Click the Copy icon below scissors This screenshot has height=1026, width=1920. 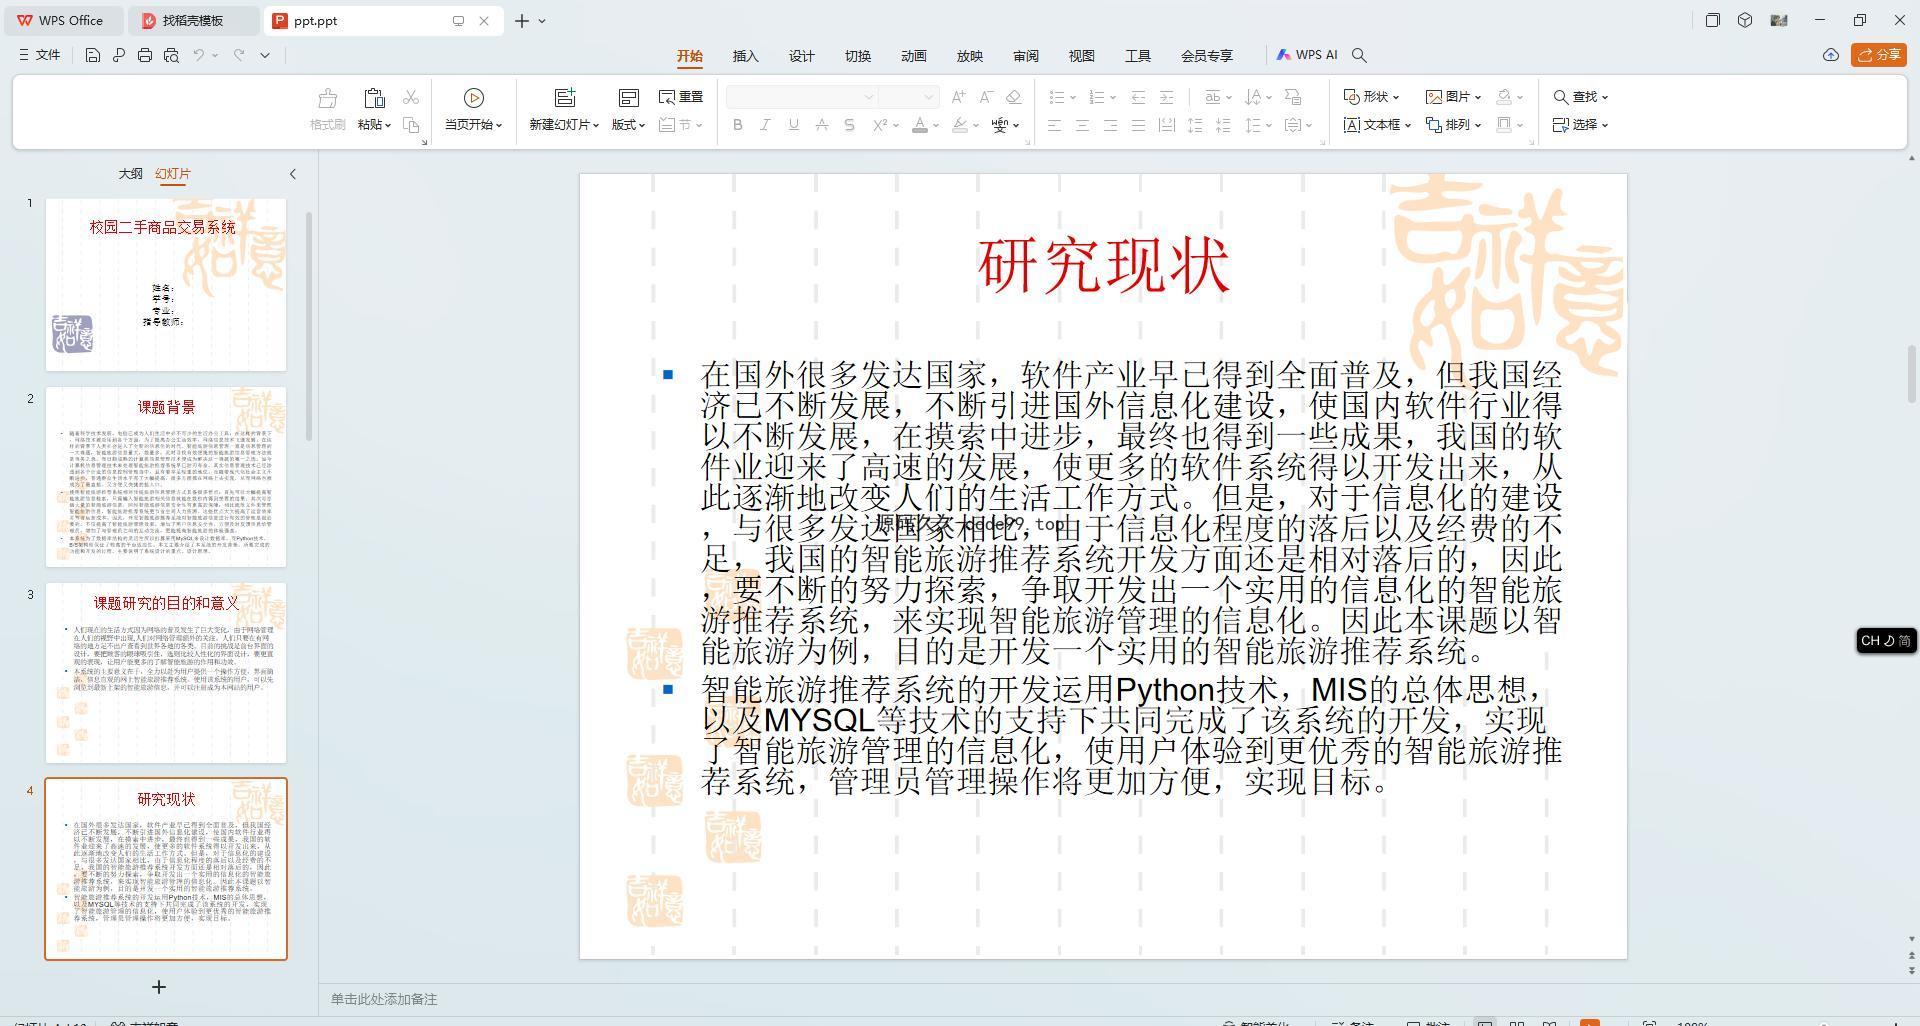tap(411, 125)
